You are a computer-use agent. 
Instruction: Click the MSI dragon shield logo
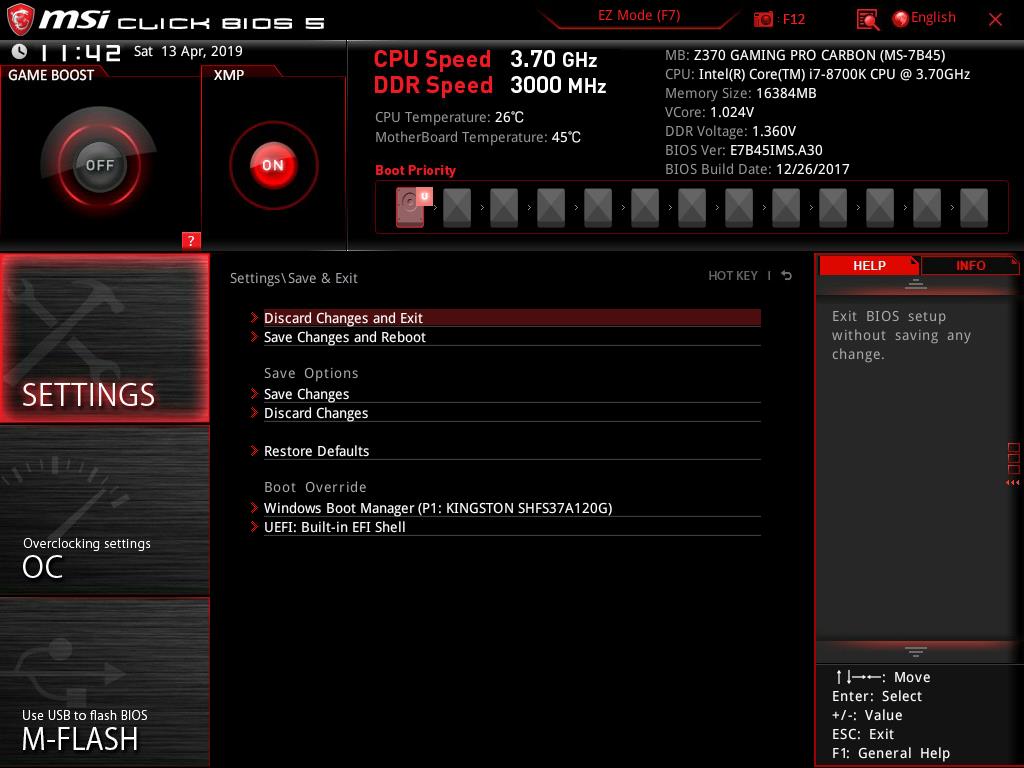(x=20, y=20)
